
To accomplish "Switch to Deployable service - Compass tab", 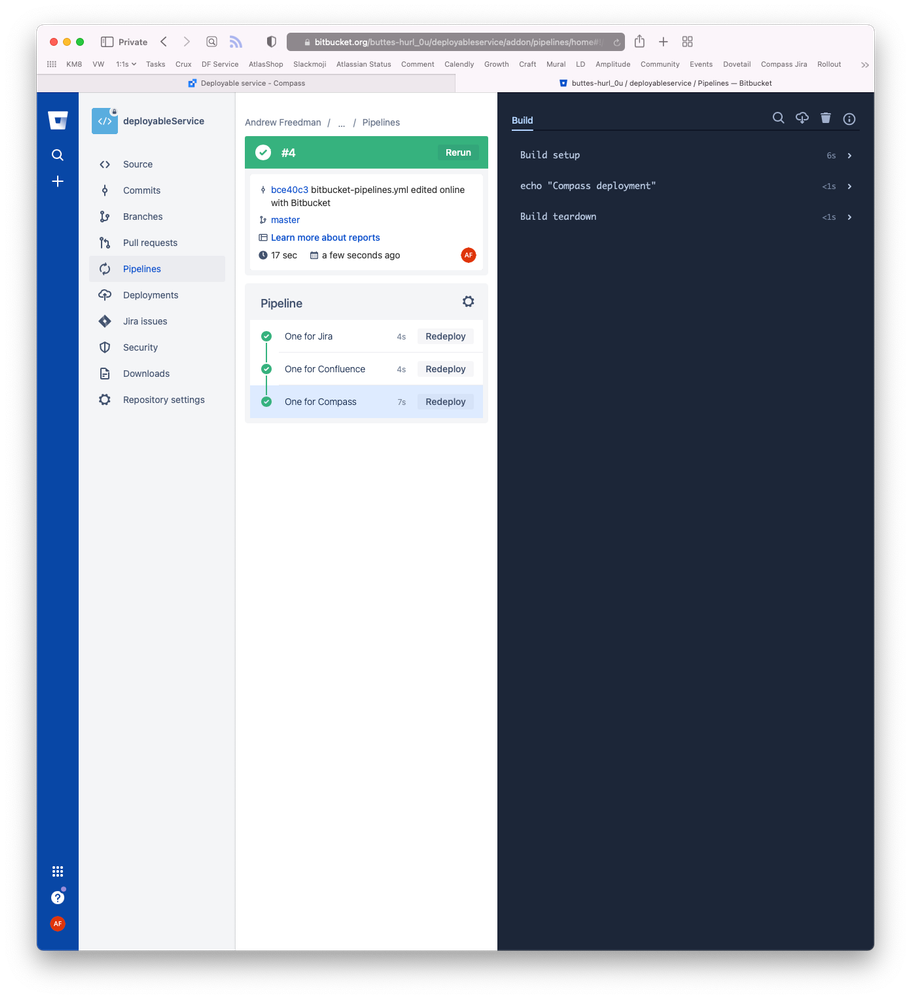I will (x=247, y=83).
